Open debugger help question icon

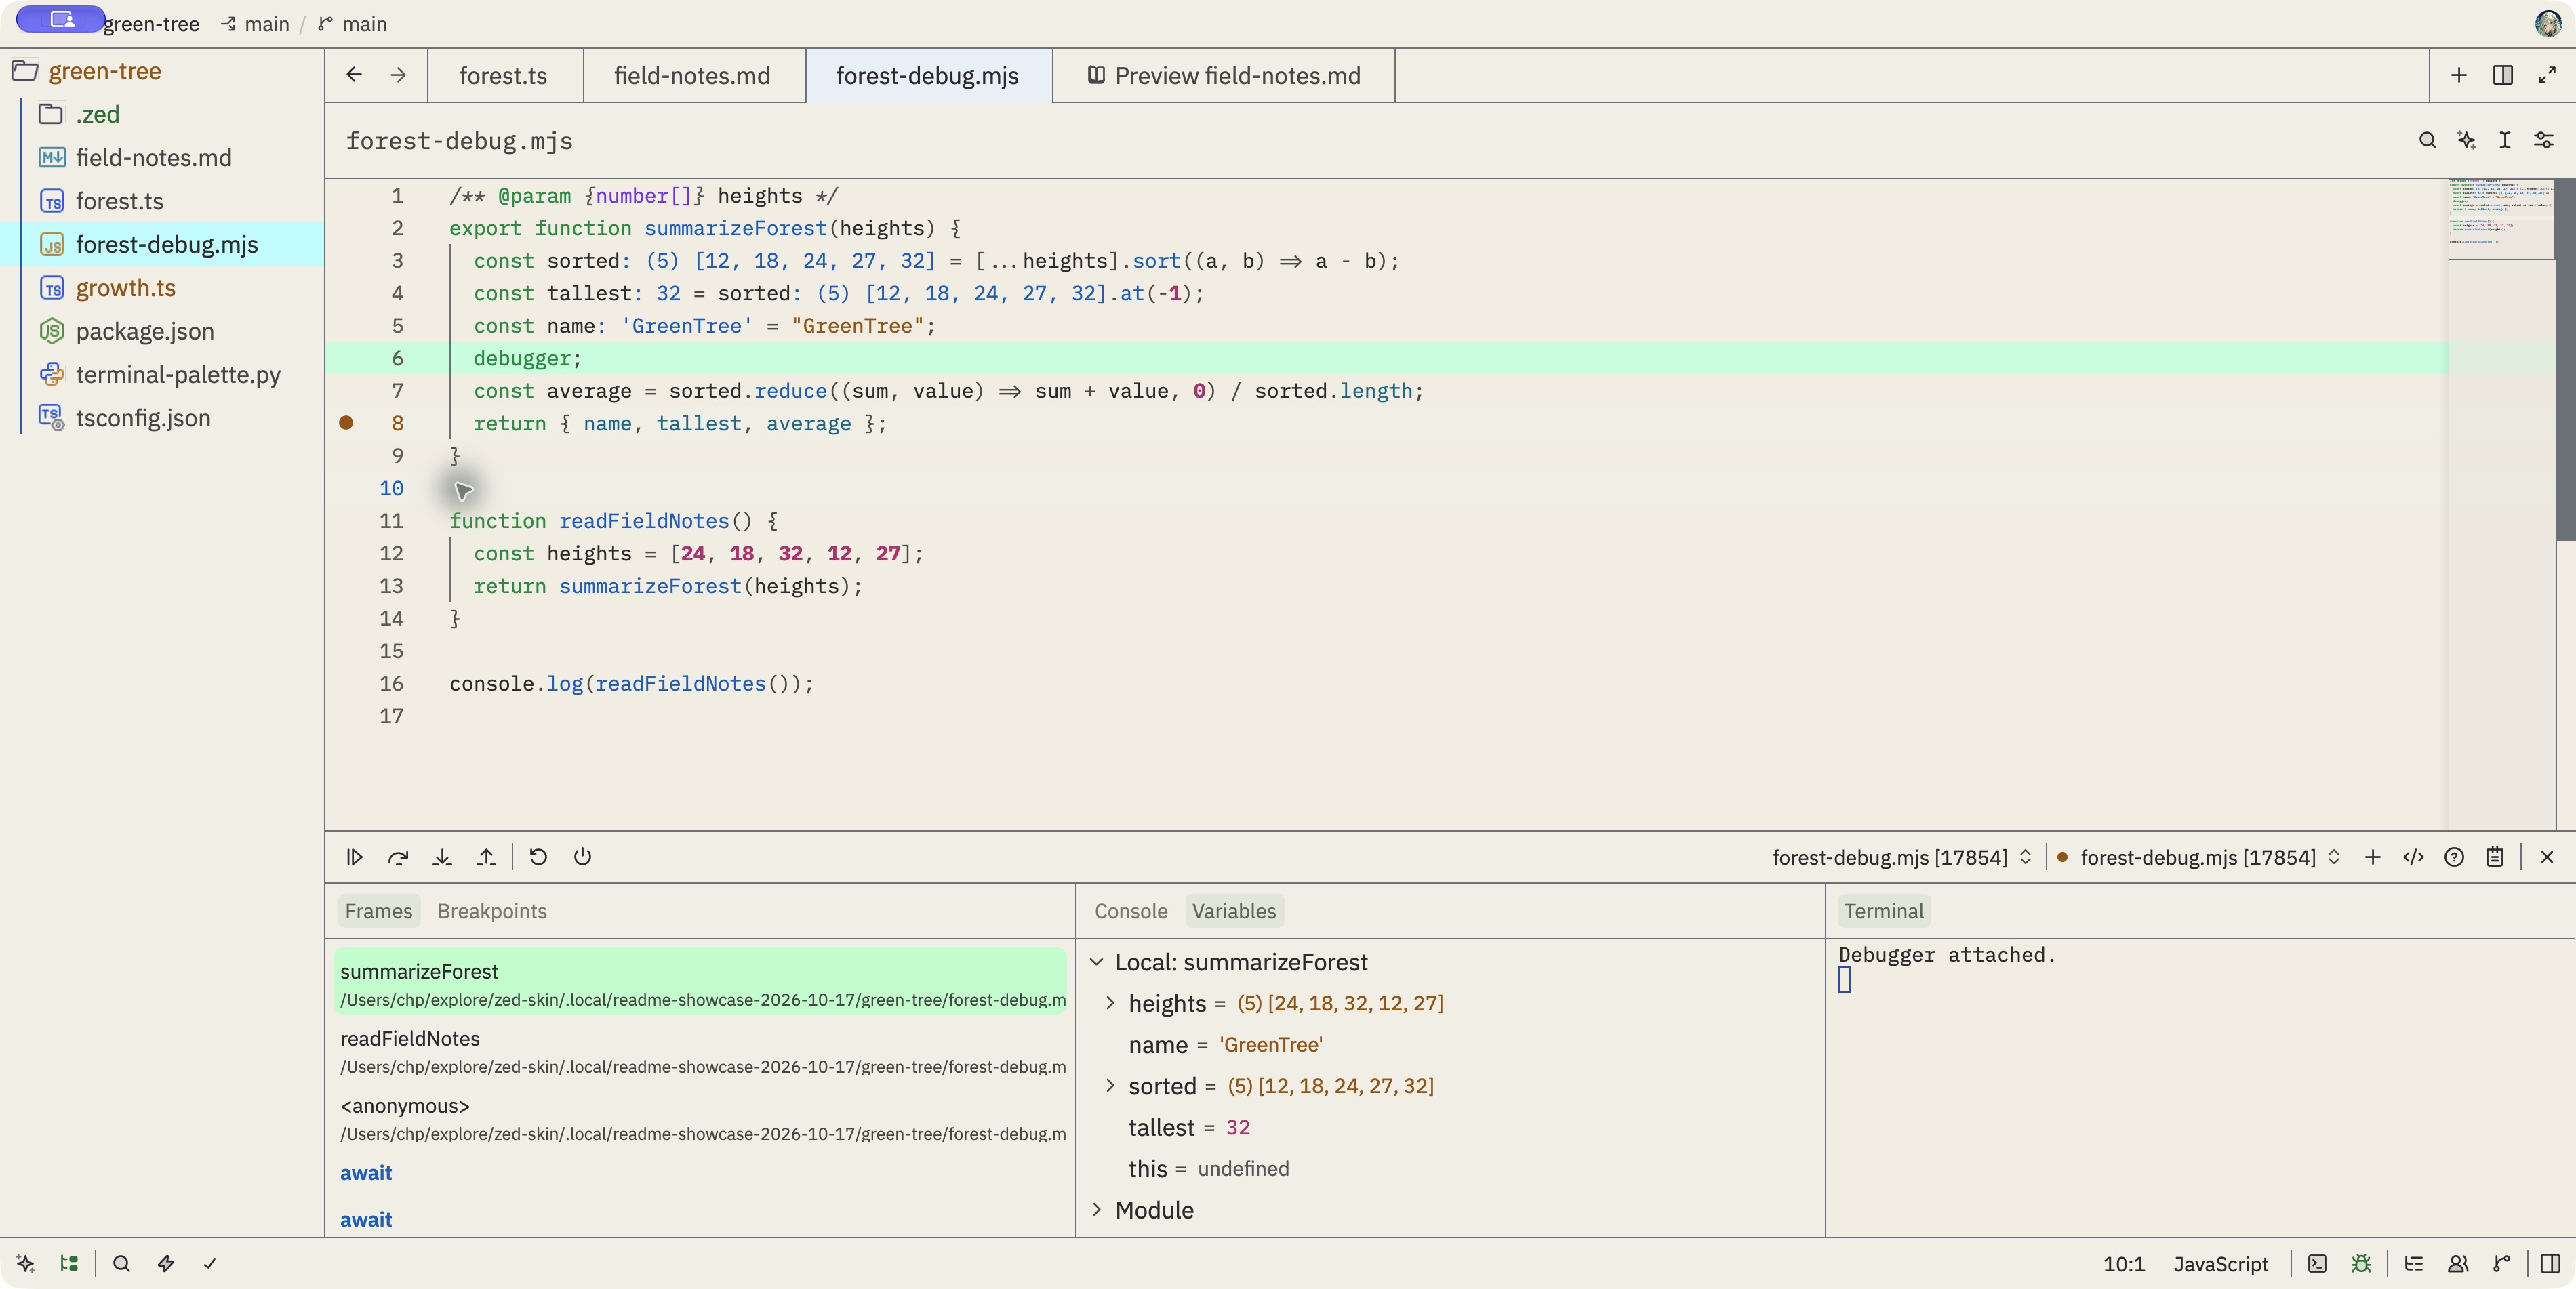click(x=2454, y=857)
